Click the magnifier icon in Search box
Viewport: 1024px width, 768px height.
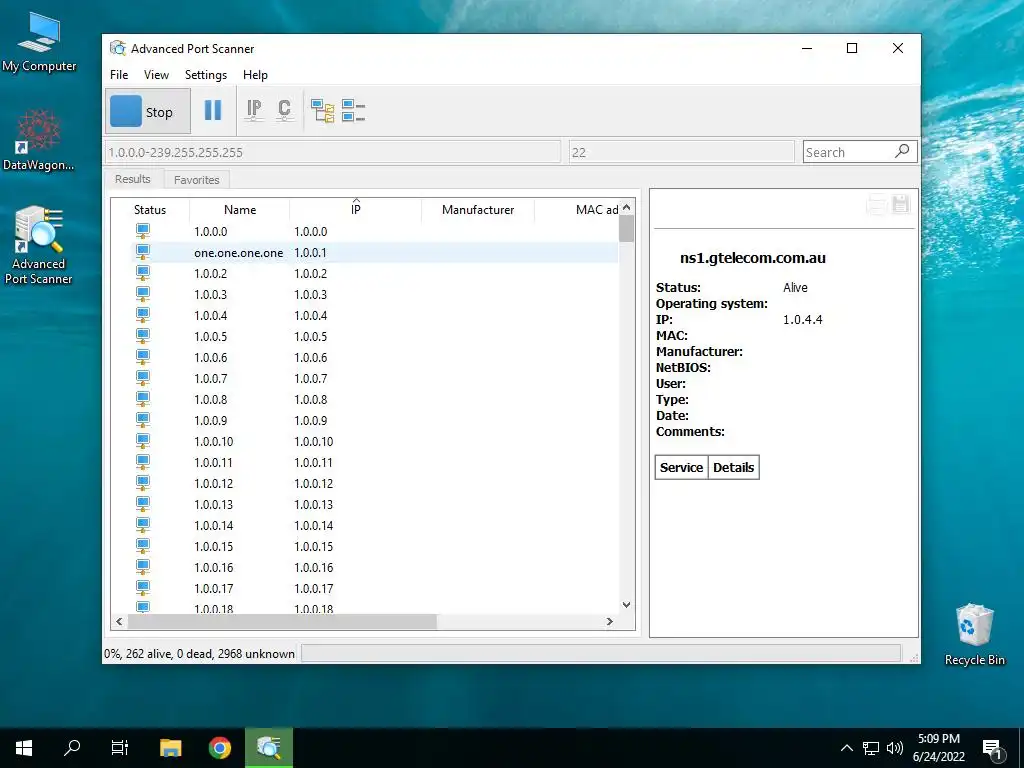point(902,152)
